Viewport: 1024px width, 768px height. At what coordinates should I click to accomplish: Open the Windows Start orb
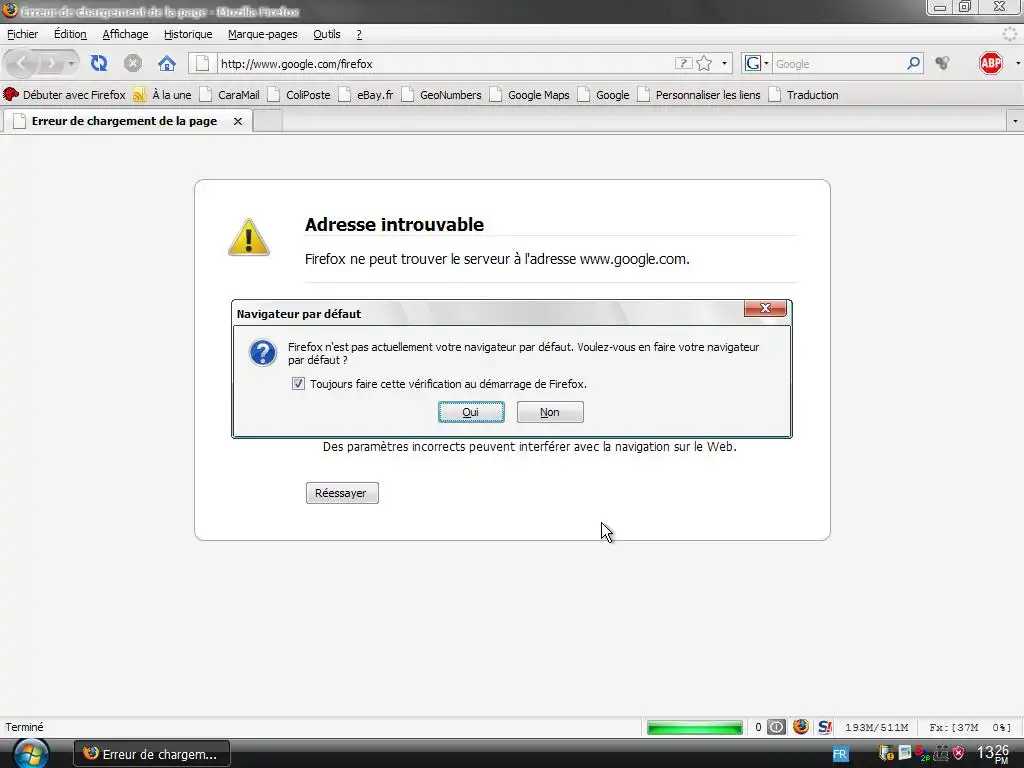(x=31, y=754)
